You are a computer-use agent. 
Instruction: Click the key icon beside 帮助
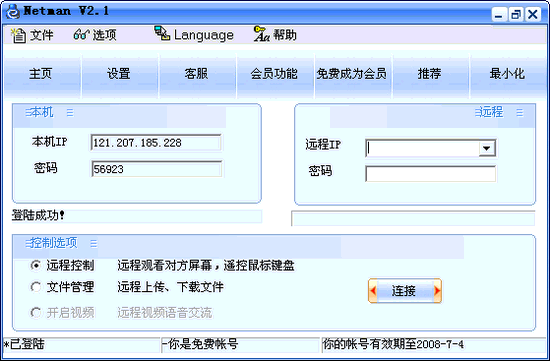262,34
